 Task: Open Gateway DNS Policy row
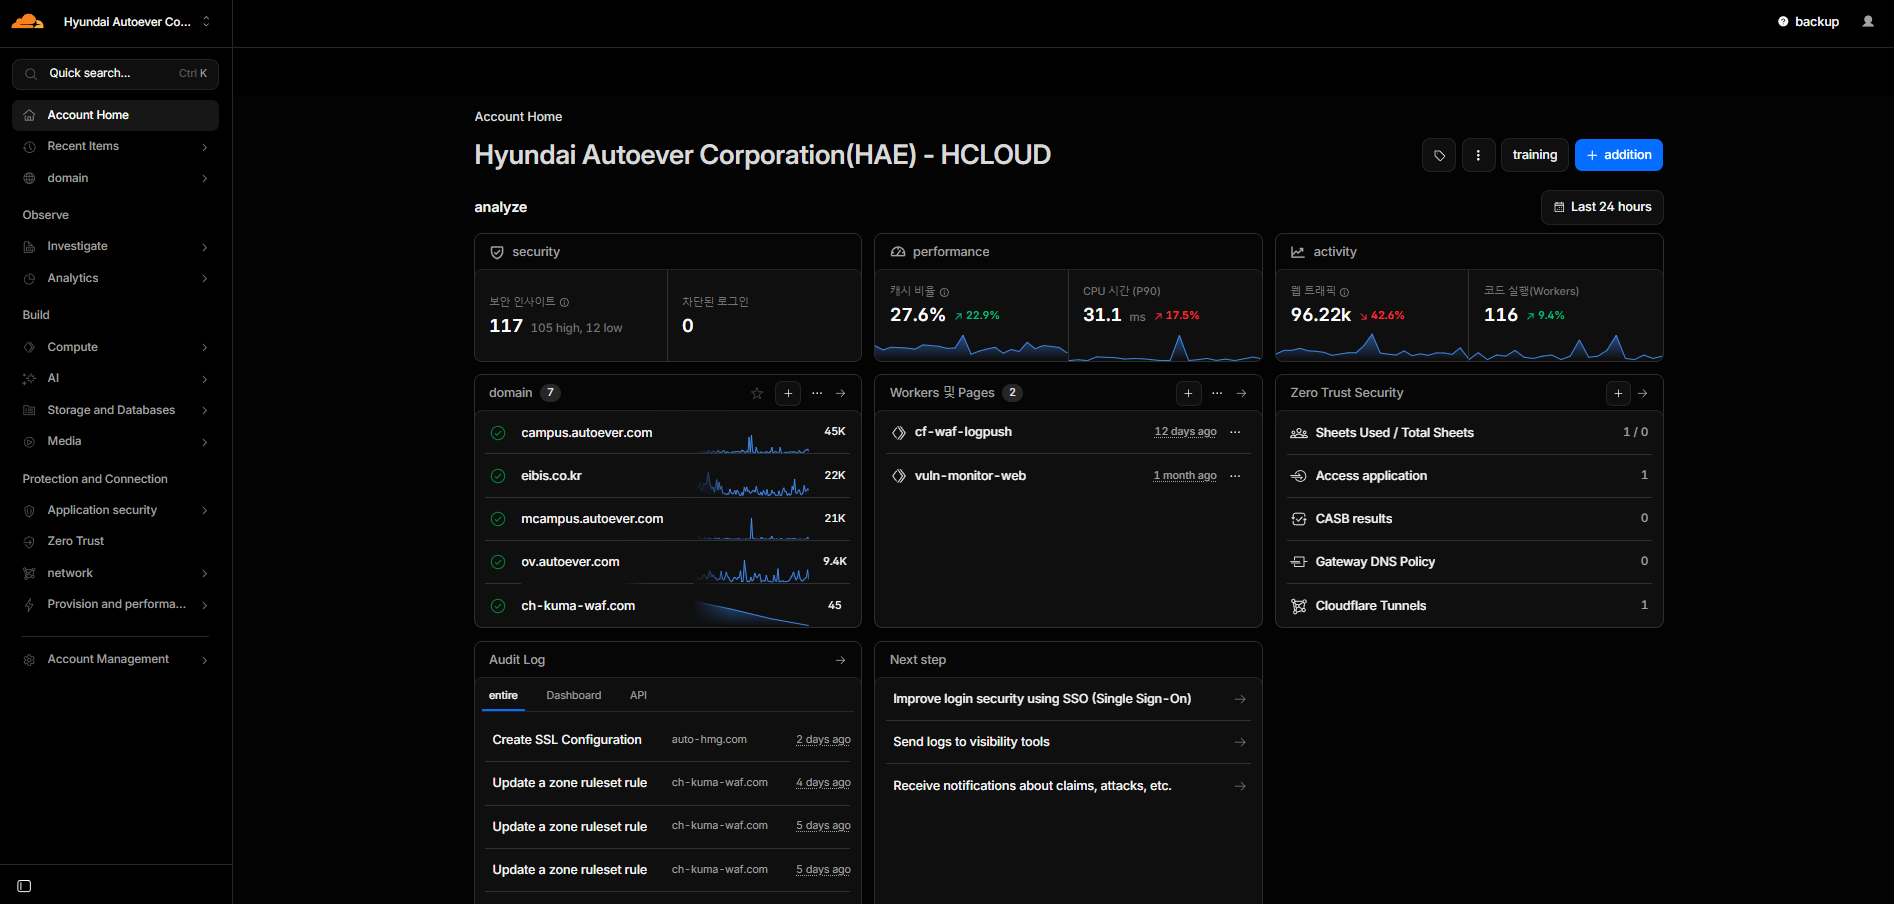1469,562
